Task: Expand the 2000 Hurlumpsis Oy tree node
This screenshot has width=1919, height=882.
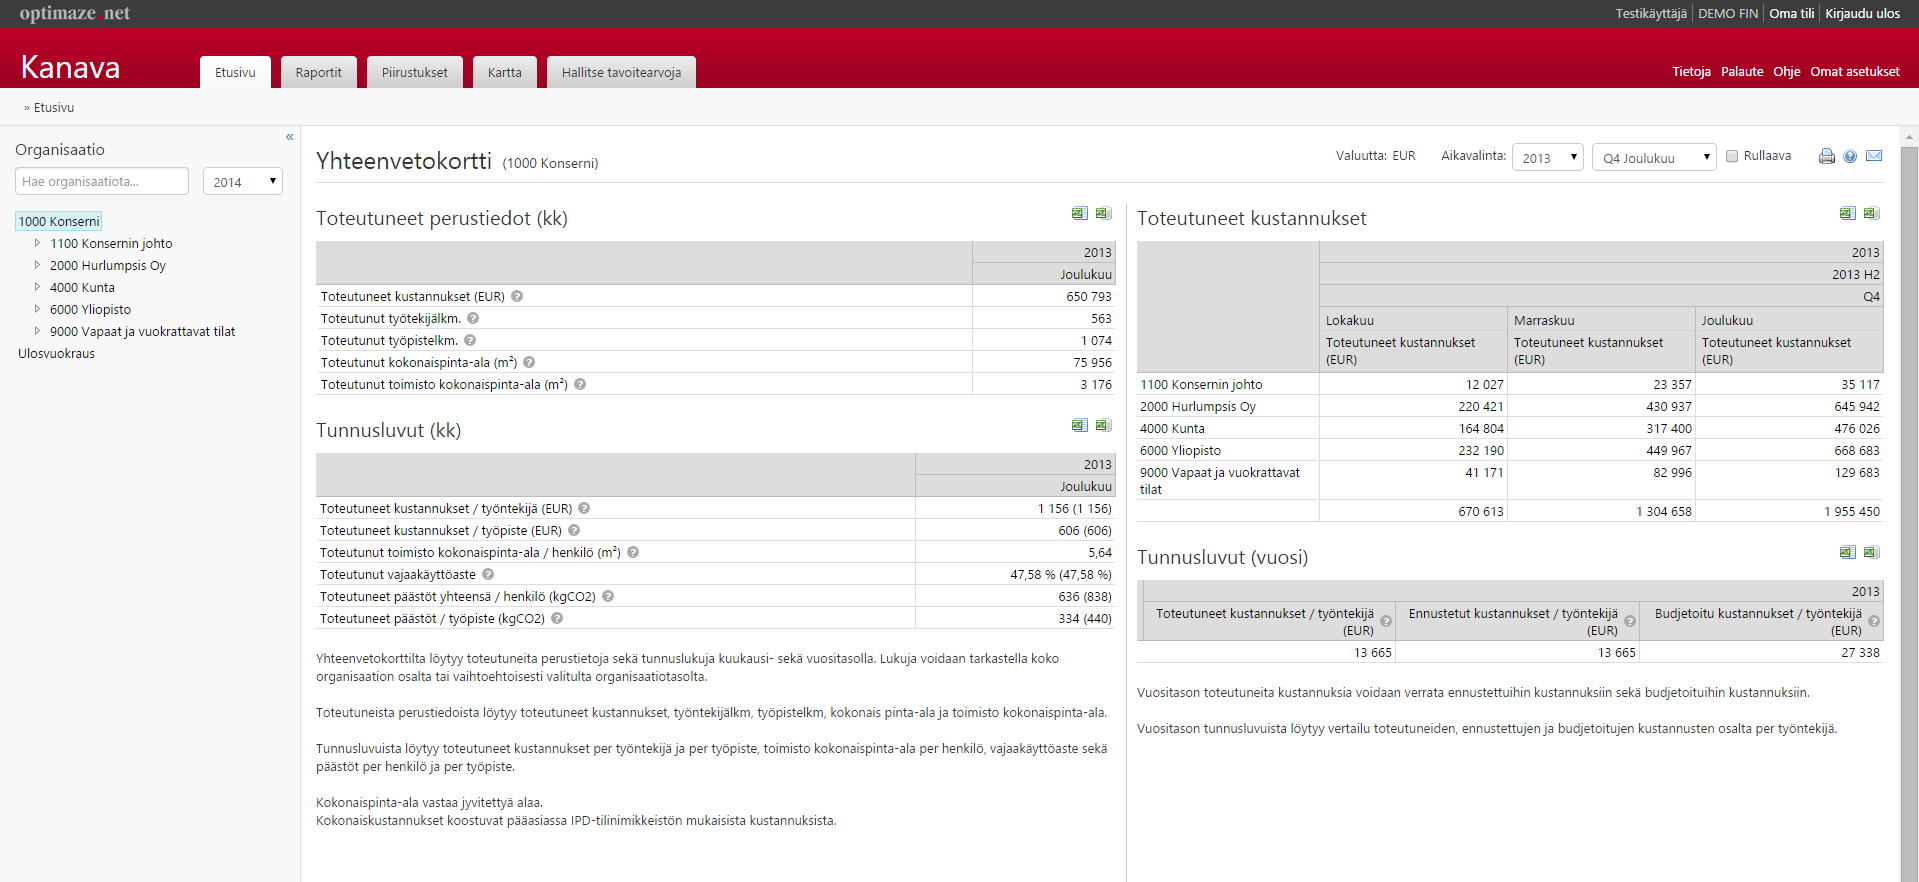Action: tap(38, 265)
